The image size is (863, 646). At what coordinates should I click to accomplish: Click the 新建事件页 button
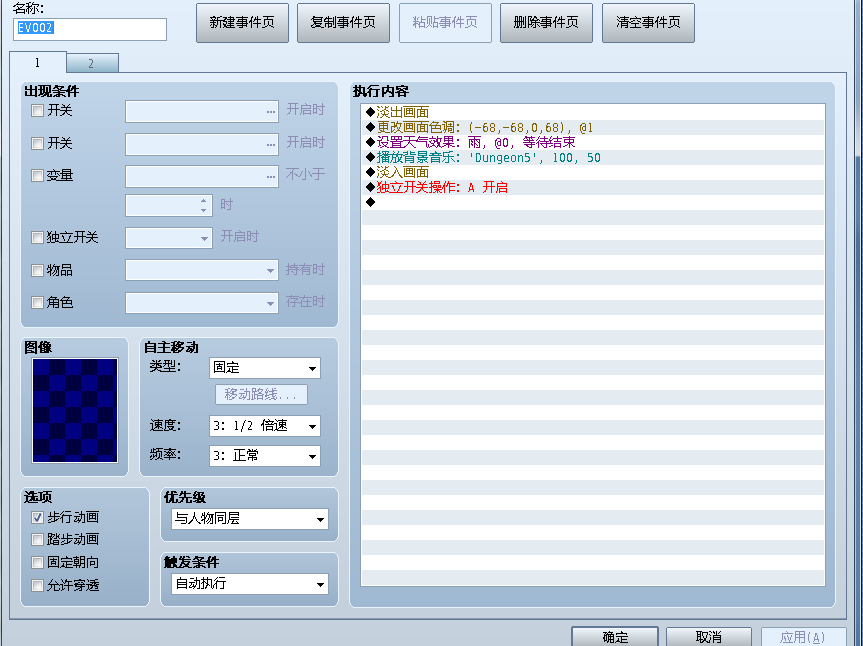coord(242,23)
